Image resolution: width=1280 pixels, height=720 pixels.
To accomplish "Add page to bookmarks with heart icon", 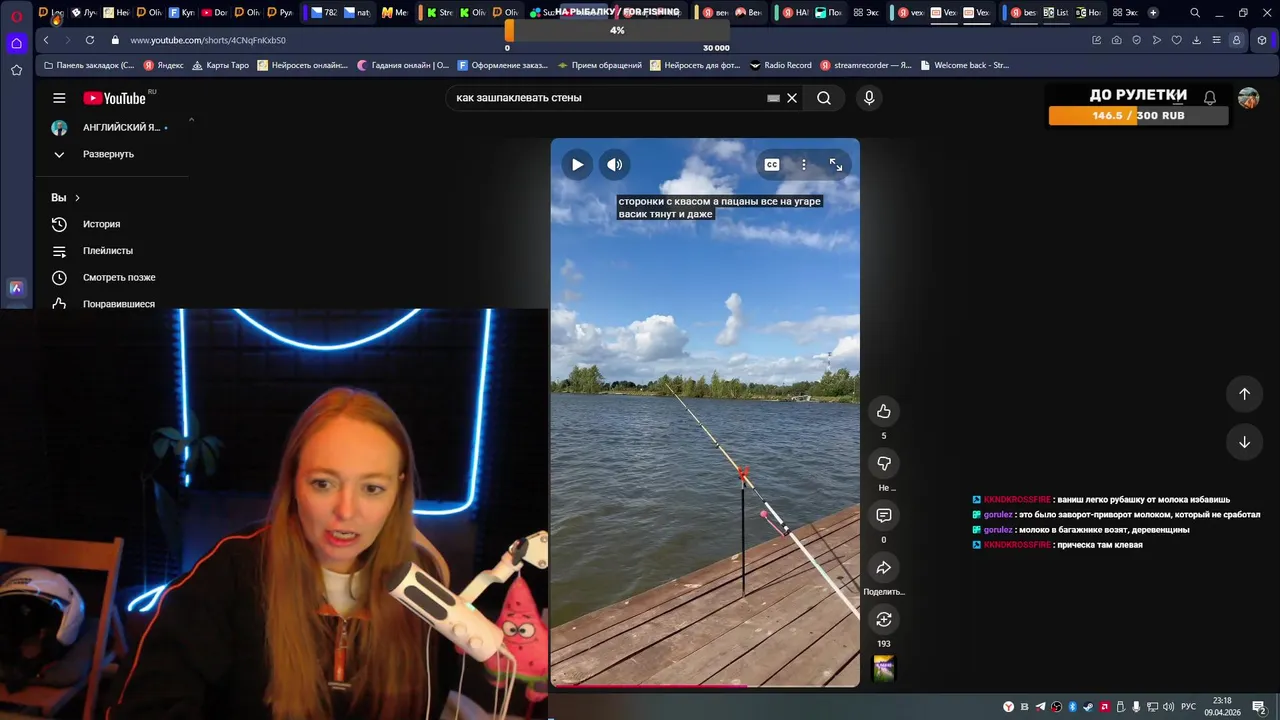I will click(1176, 40).
